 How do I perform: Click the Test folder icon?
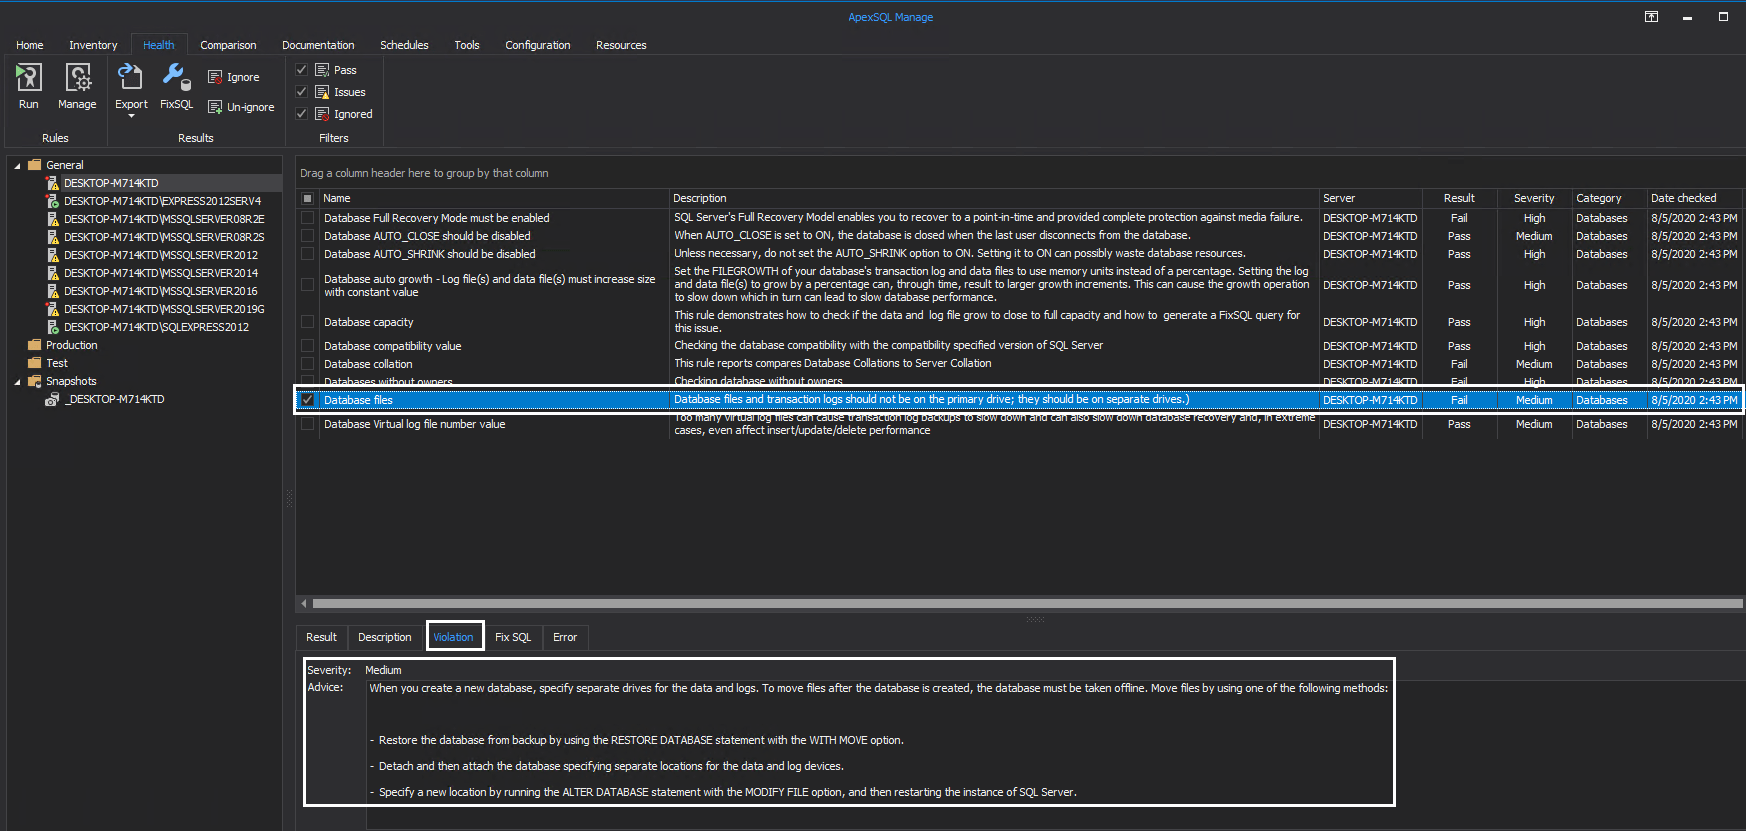[x=35, y=363]
